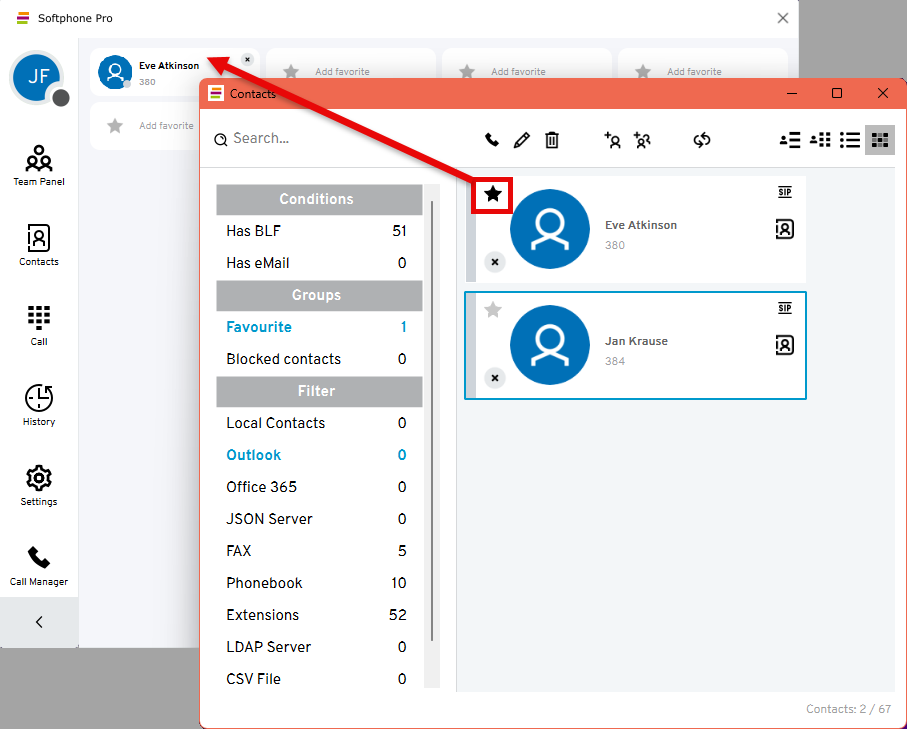The height and width of the screenshot is (729, 907).
Task: Switch to the tile grid view
Action: 880,140
